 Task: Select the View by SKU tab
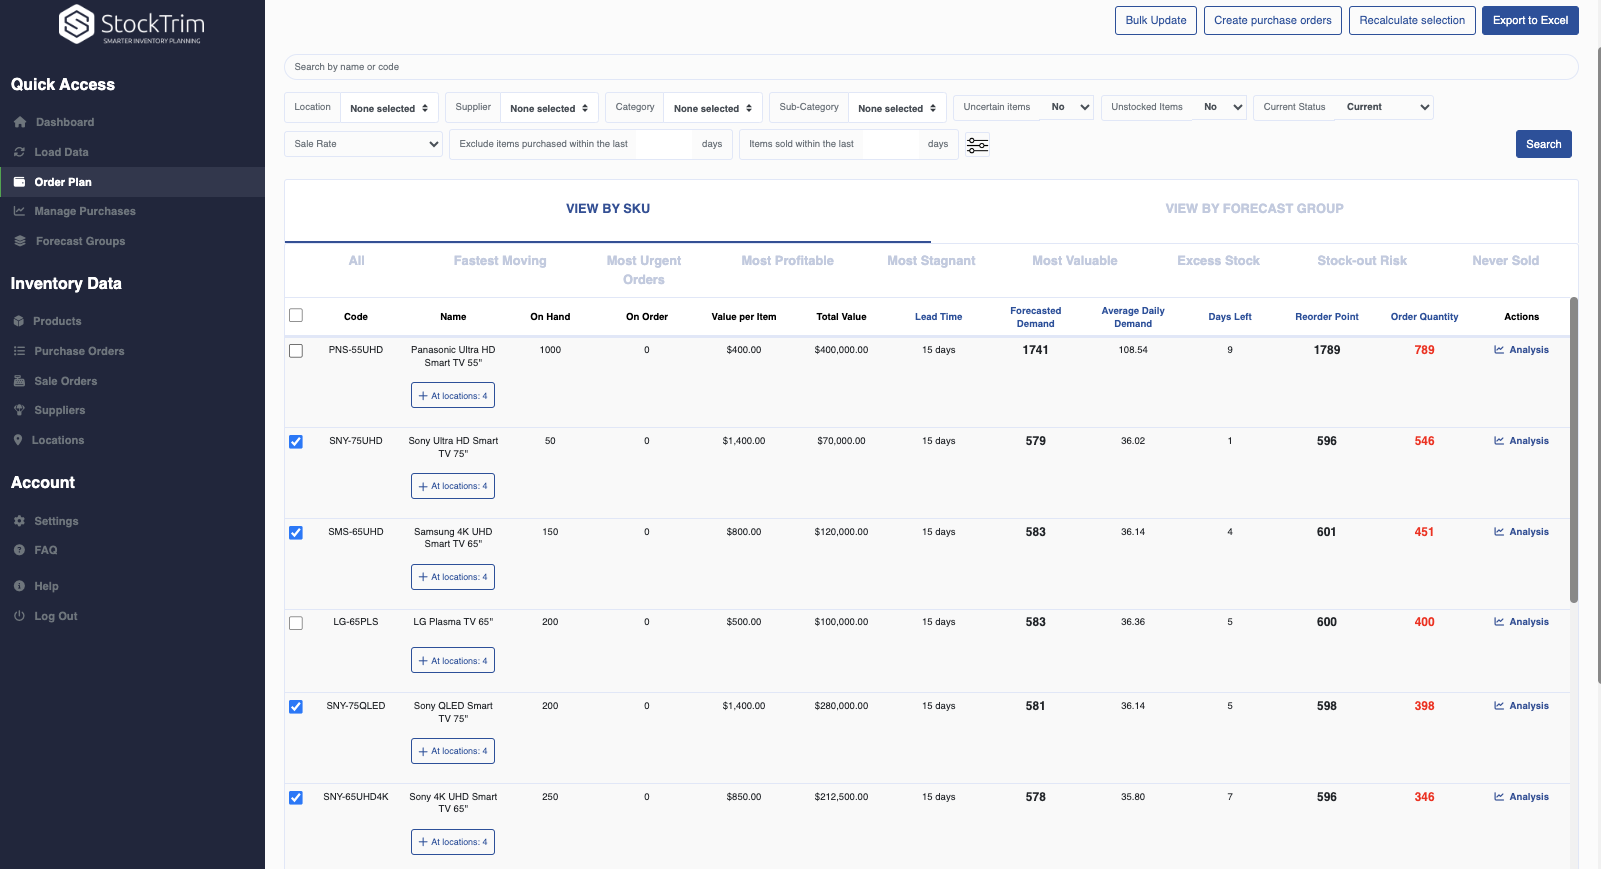click(608, 209)
